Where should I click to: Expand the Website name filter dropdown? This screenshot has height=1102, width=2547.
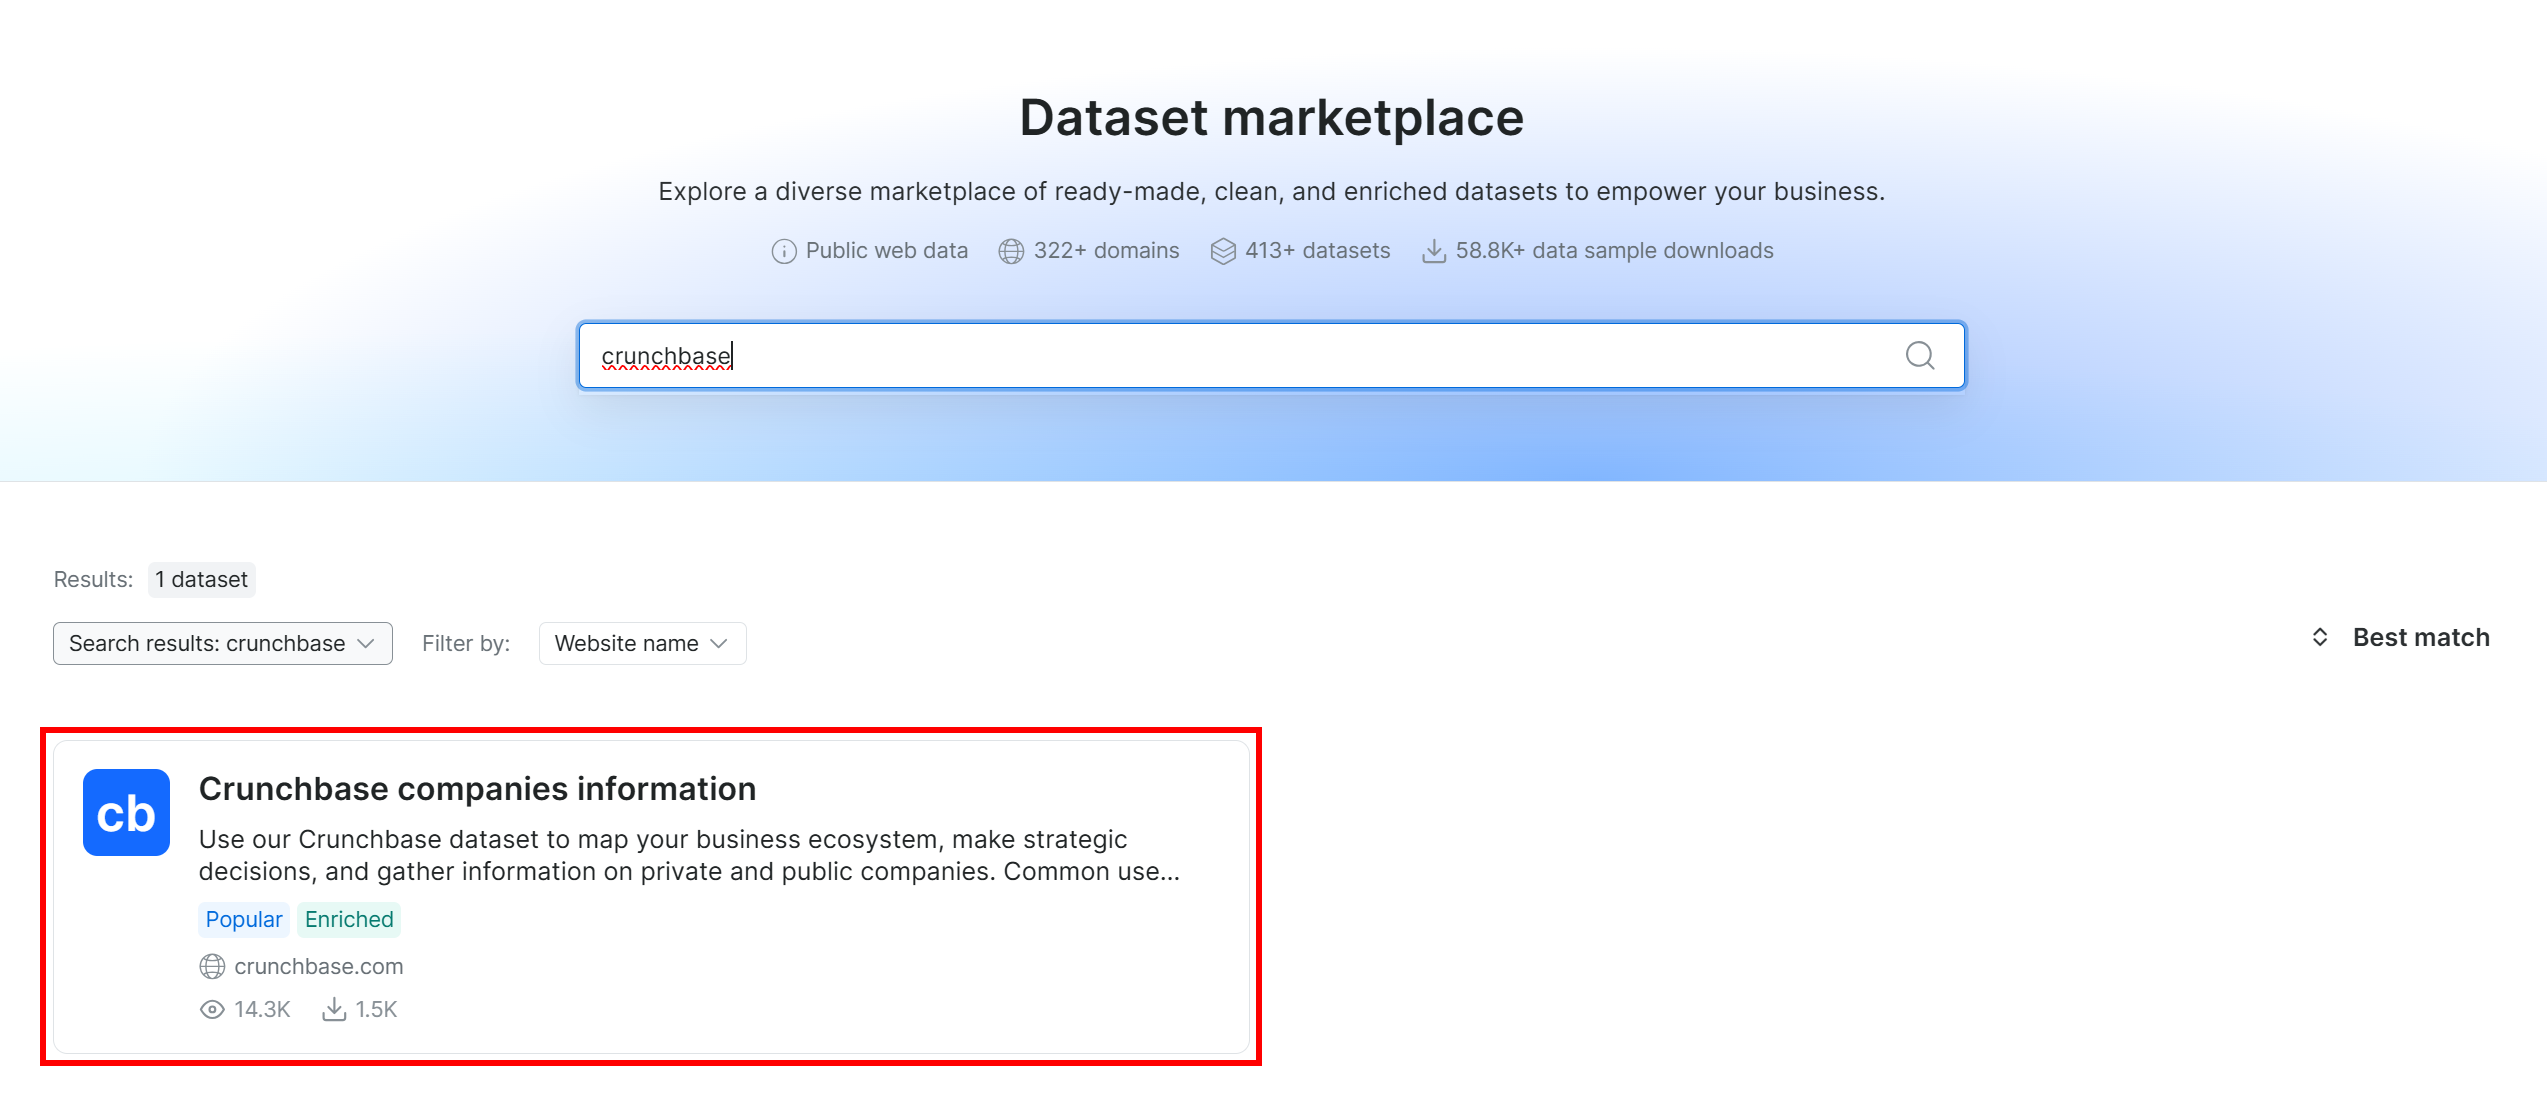(642, 643)
